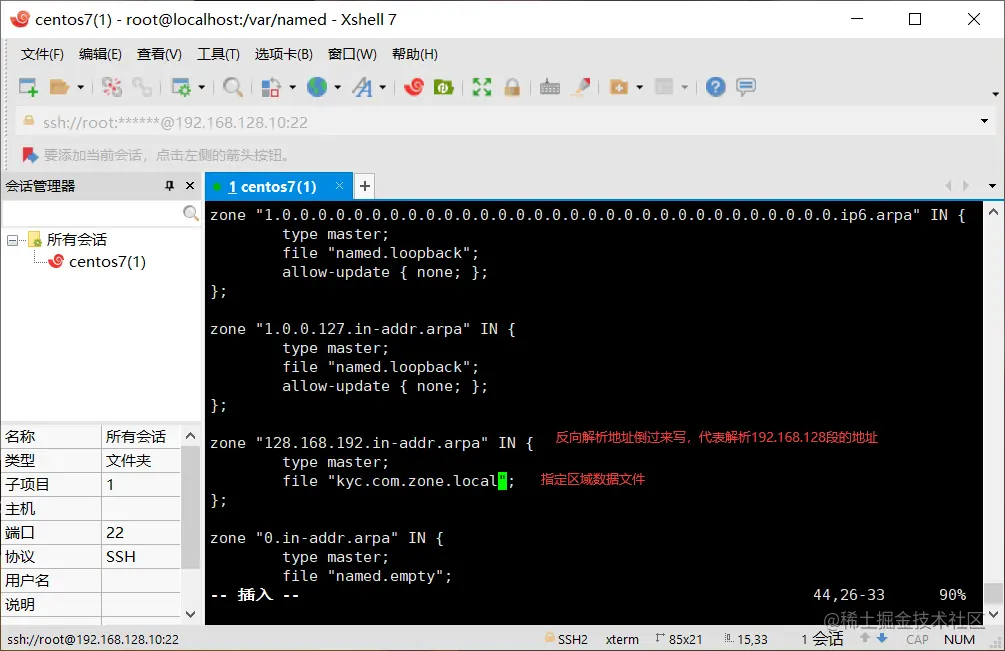Viewport: 1005px width, 651px height.
Task: Open dropdown arrow next to Open folder icon
Action: (80, 87)
